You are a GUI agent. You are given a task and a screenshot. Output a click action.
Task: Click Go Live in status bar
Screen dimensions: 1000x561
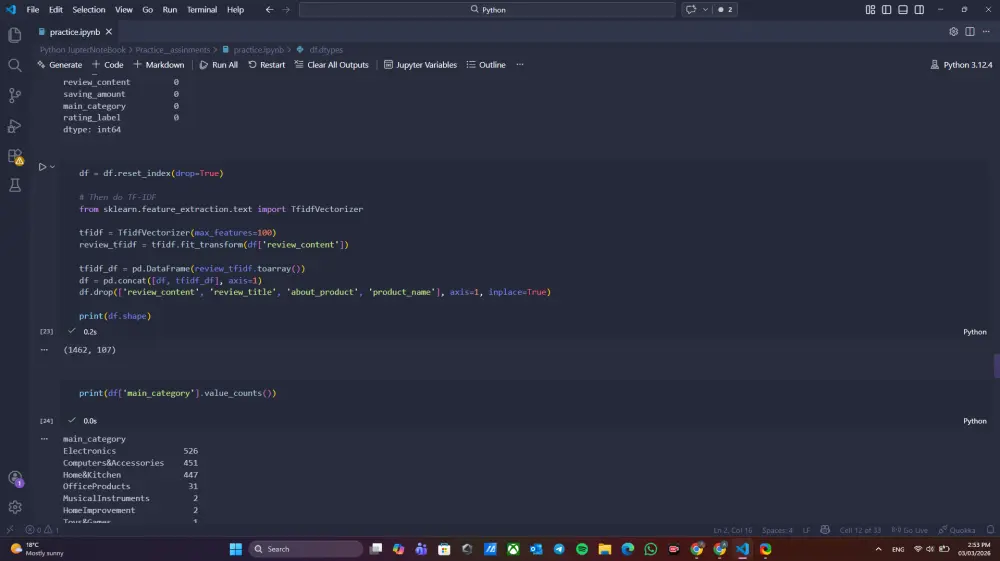coord(909,530)
